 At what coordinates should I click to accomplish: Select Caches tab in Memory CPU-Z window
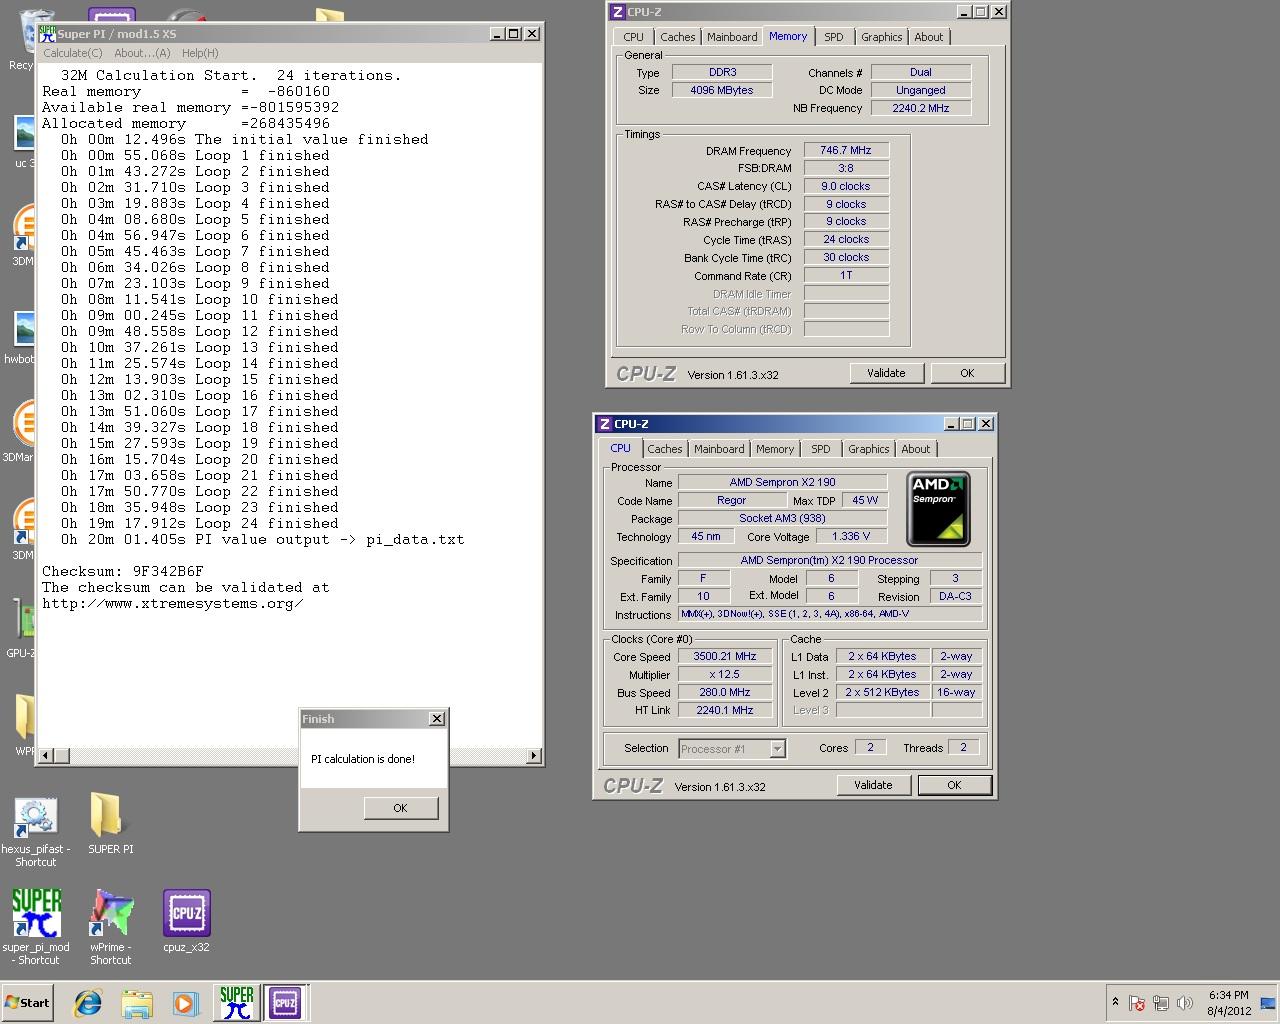coord(677,37)
